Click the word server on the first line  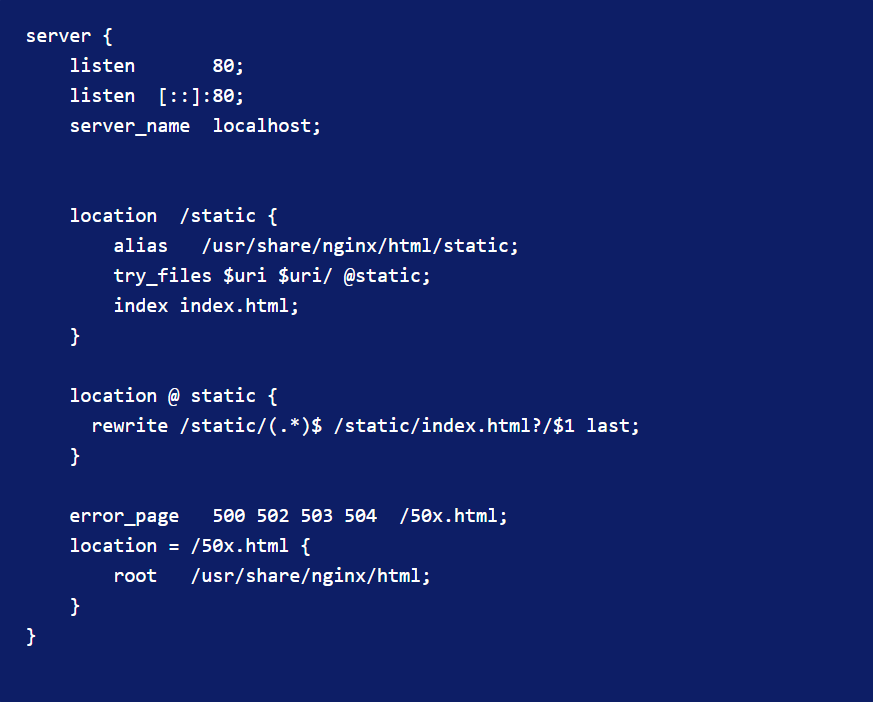pyautogui.click(x=58, y=36)
